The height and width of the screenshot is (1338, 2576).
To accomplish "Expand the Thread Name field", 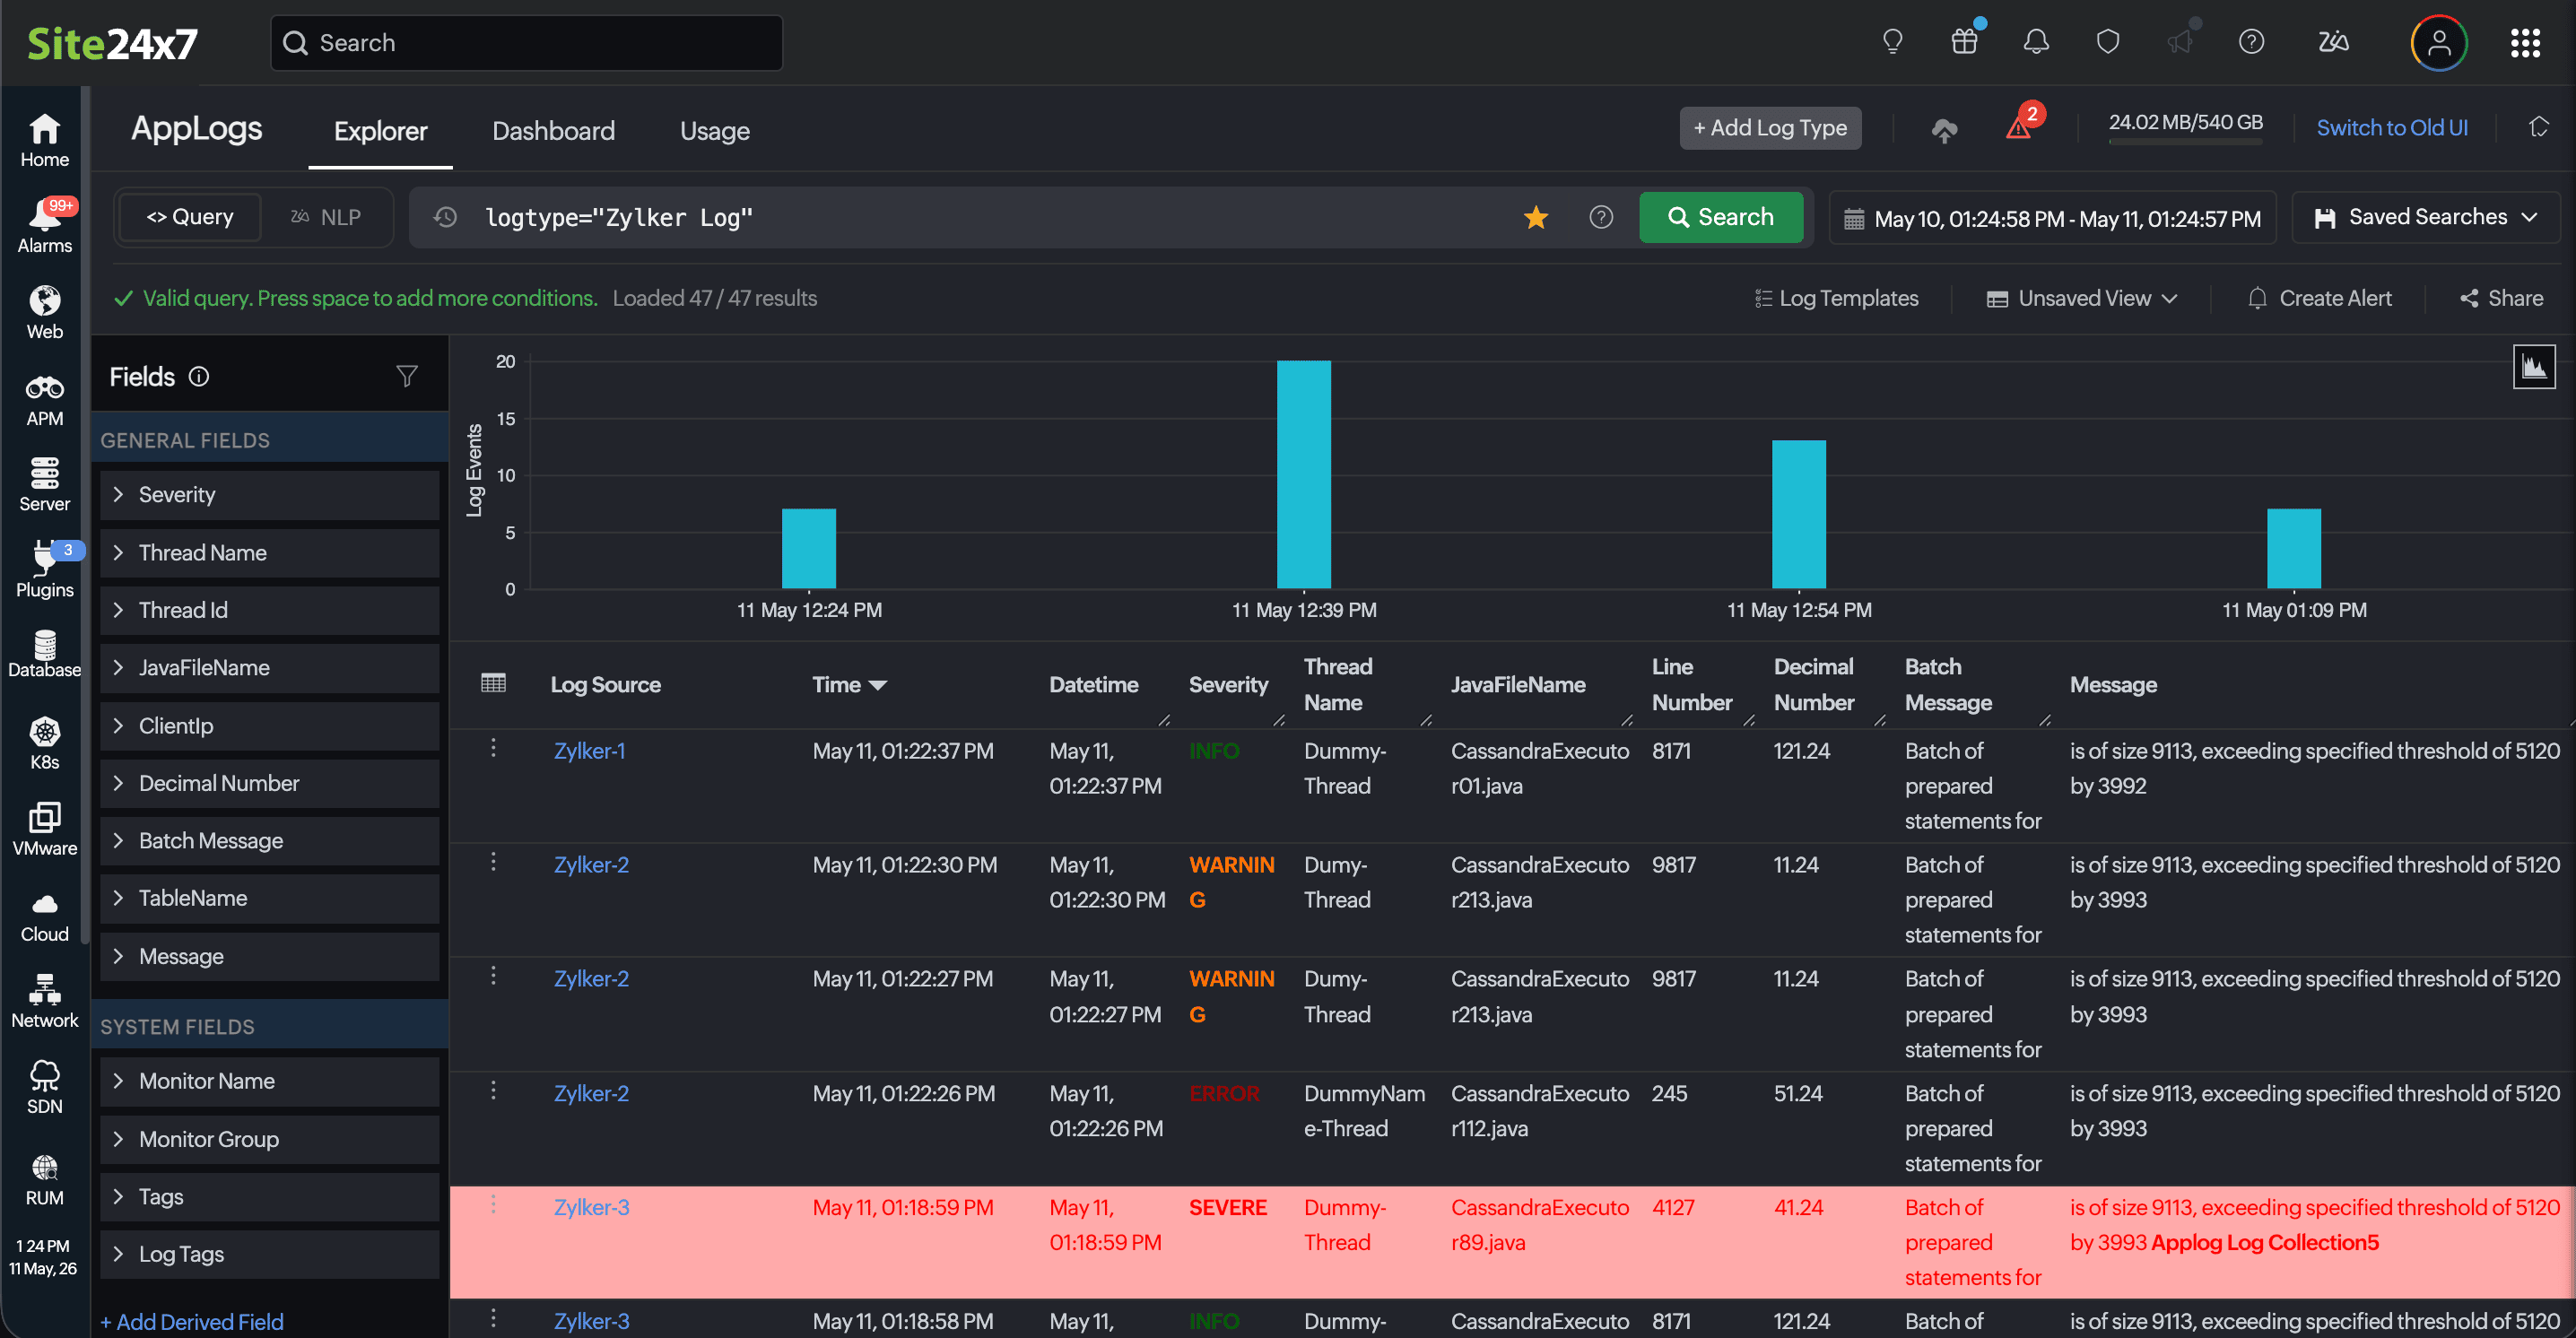I will (269, 553).
